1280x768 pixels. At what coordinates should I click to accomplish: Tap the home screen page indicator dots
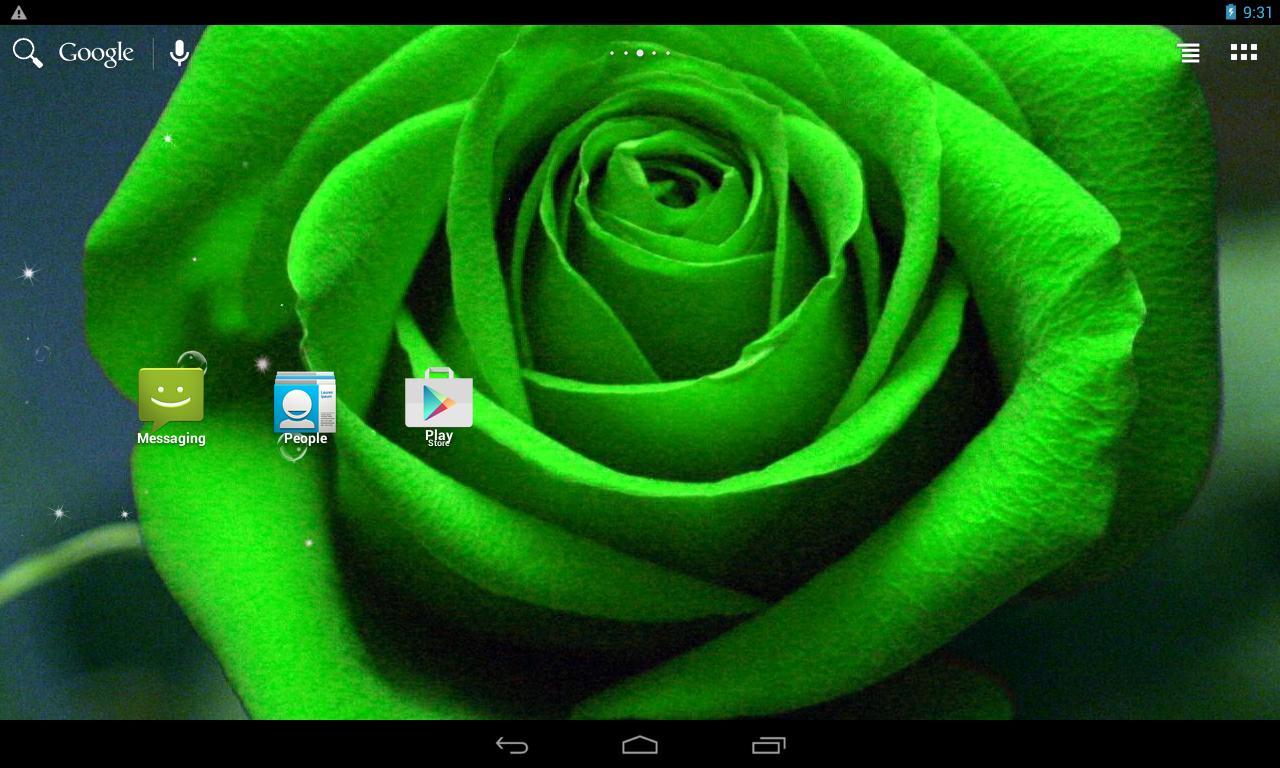(640, 53)
